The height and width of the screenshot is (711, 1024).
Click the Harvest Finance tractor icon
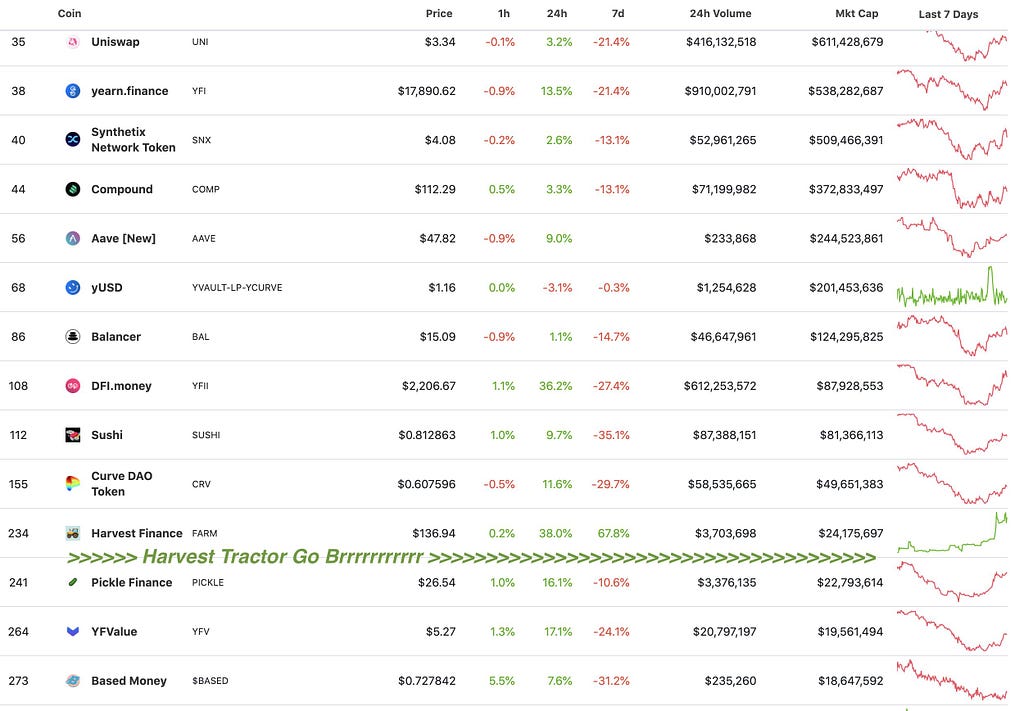72,533
